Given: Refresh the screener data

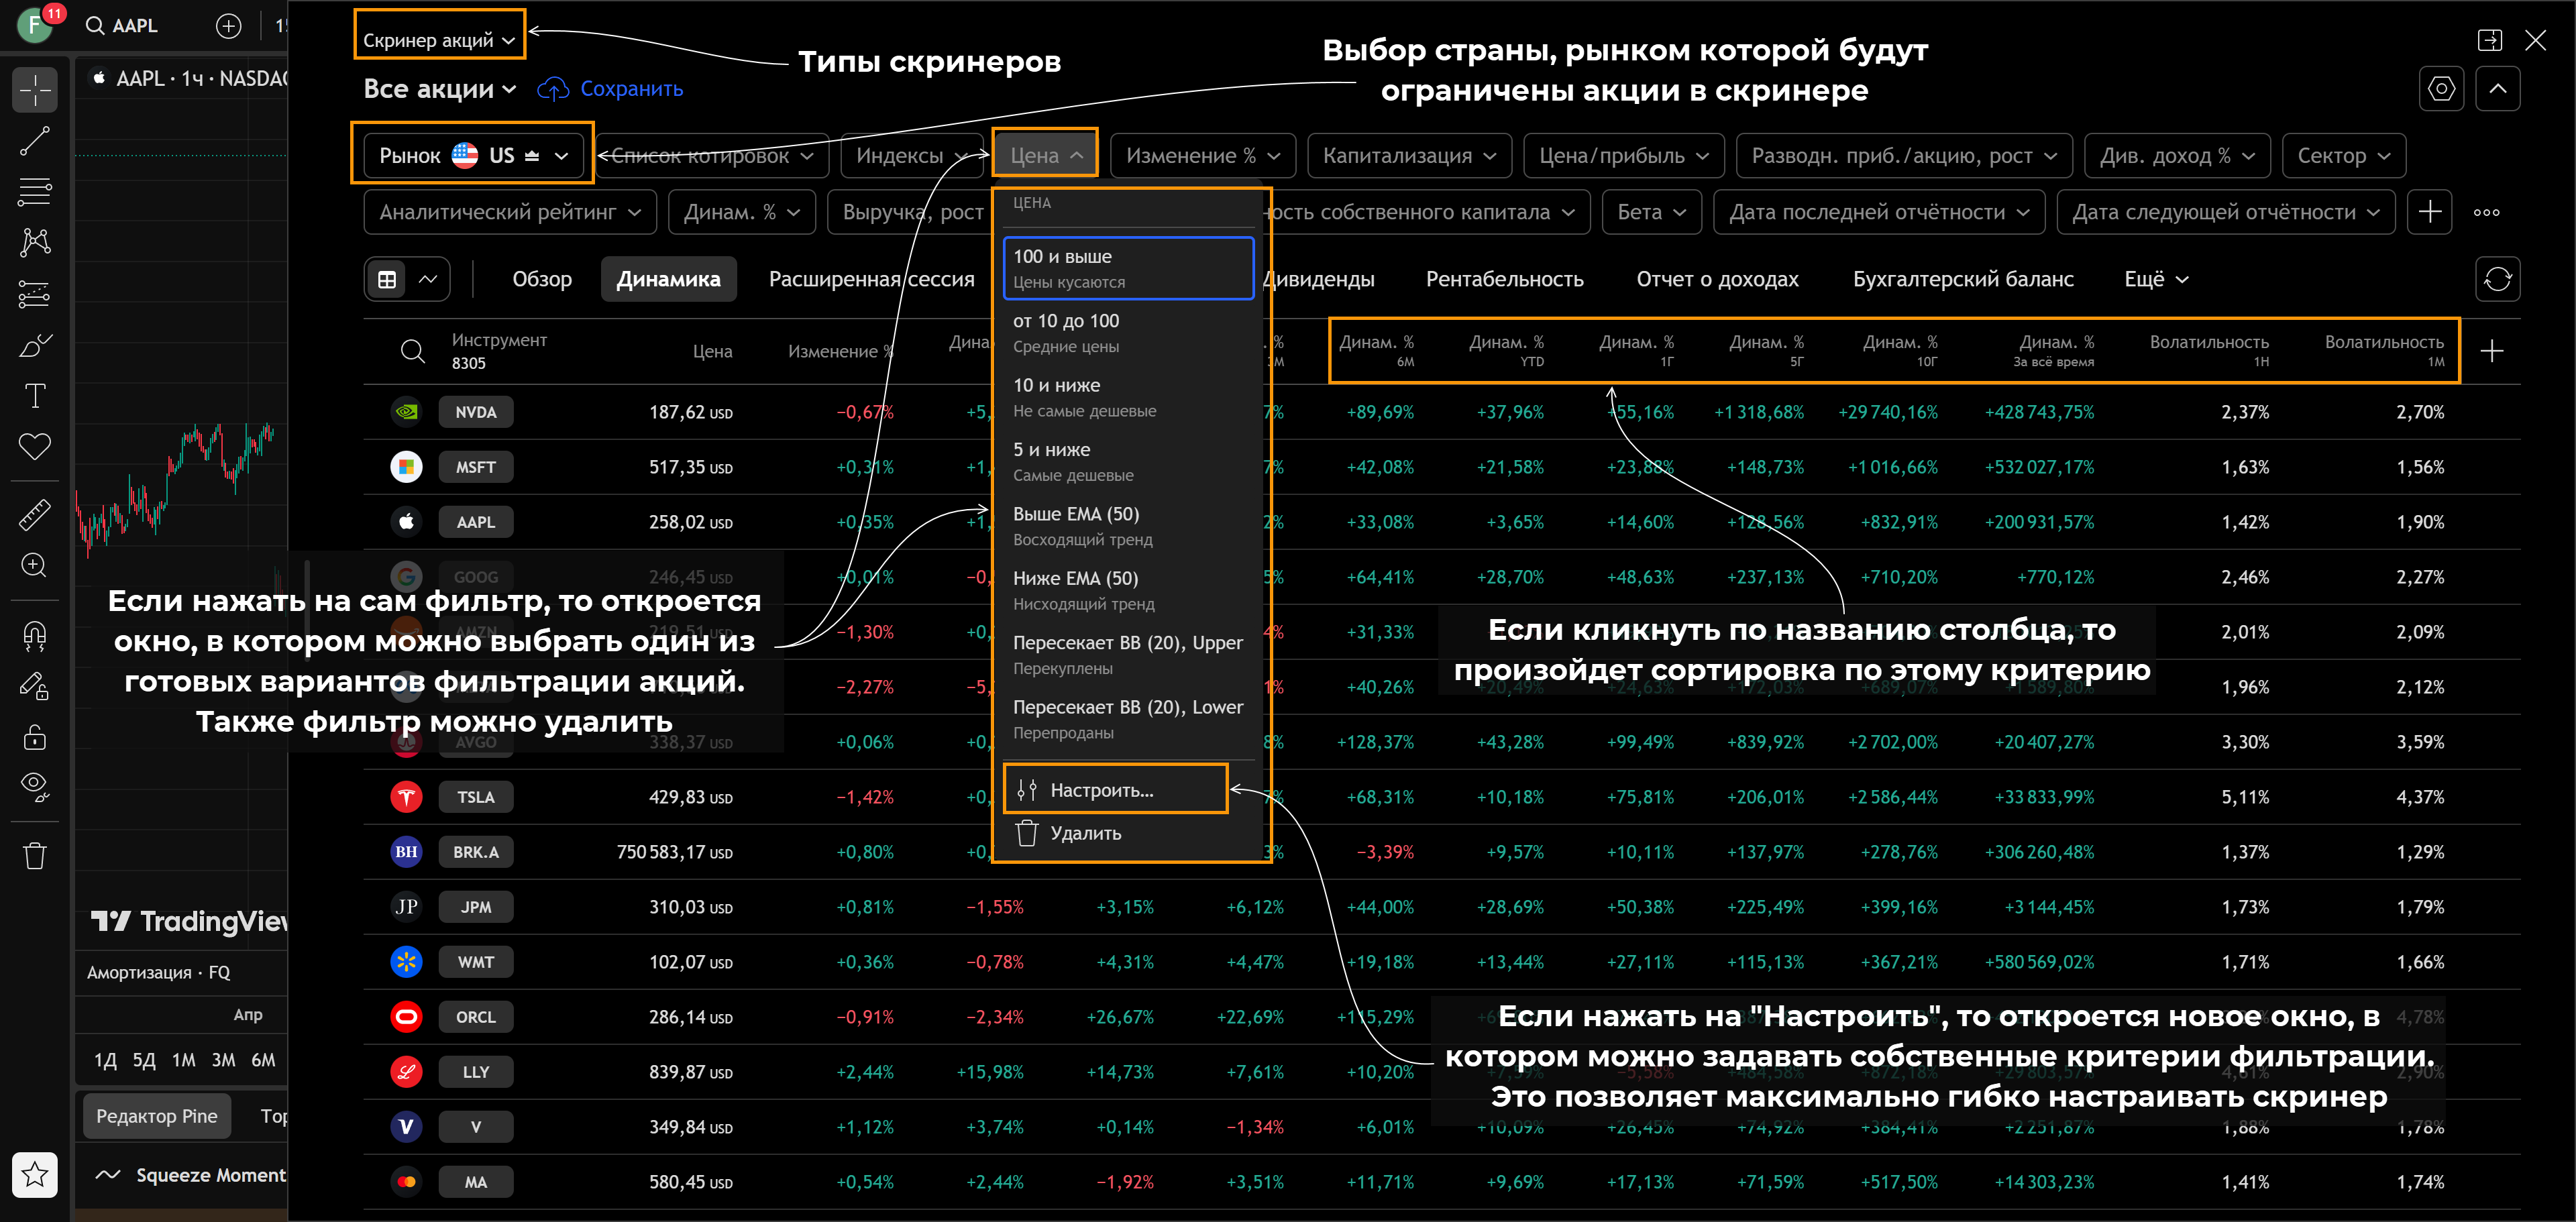Looking at the screenshot, I should coord(2497,279).
